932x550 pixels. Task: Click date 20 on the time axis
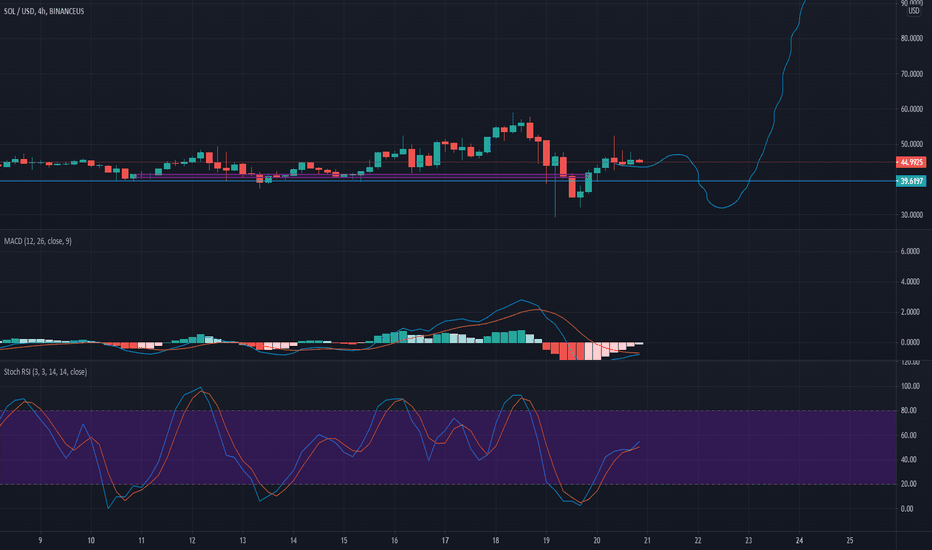coord(597,540)
